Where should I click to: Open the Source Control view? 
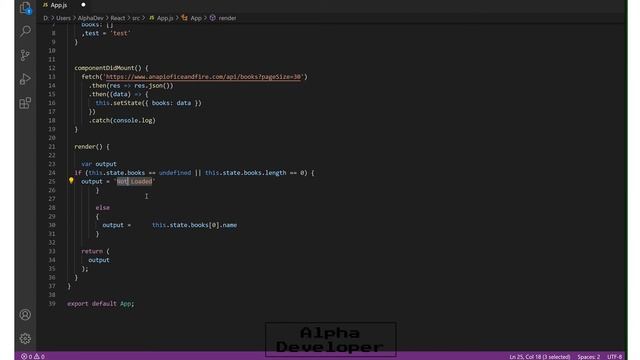[x=25, y=55]
